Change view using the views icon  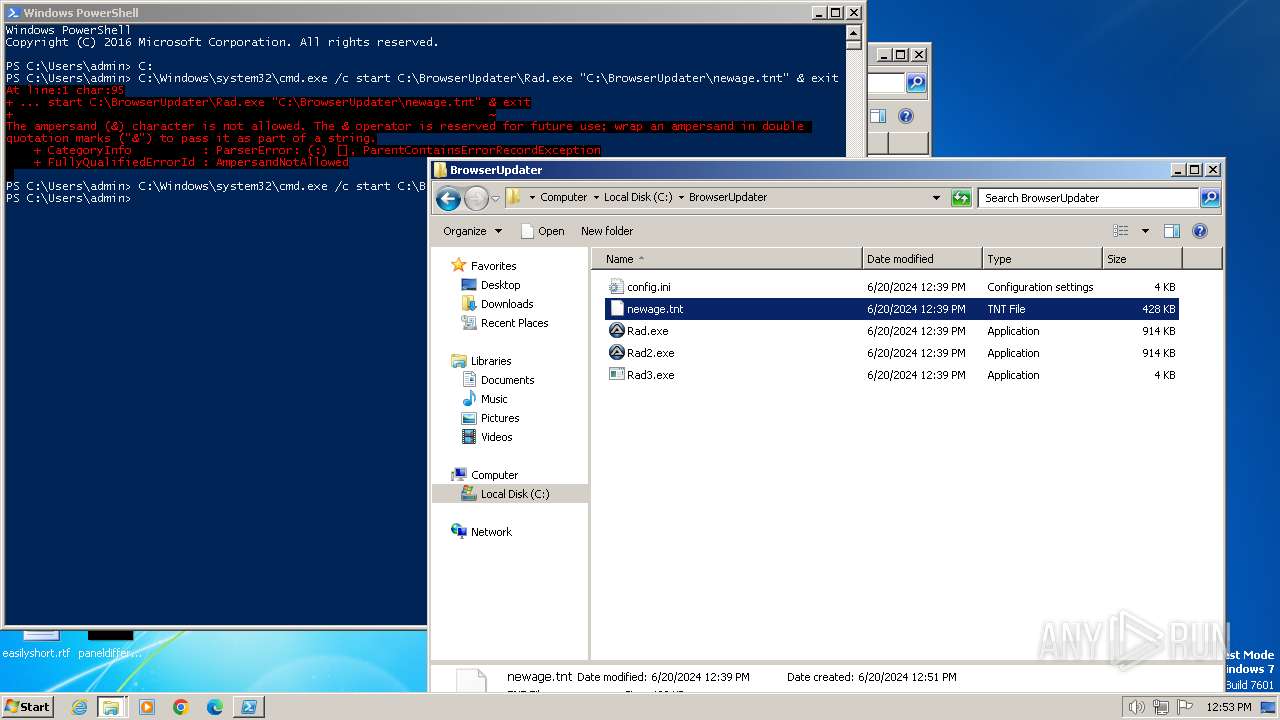[x=1120, y=231]
